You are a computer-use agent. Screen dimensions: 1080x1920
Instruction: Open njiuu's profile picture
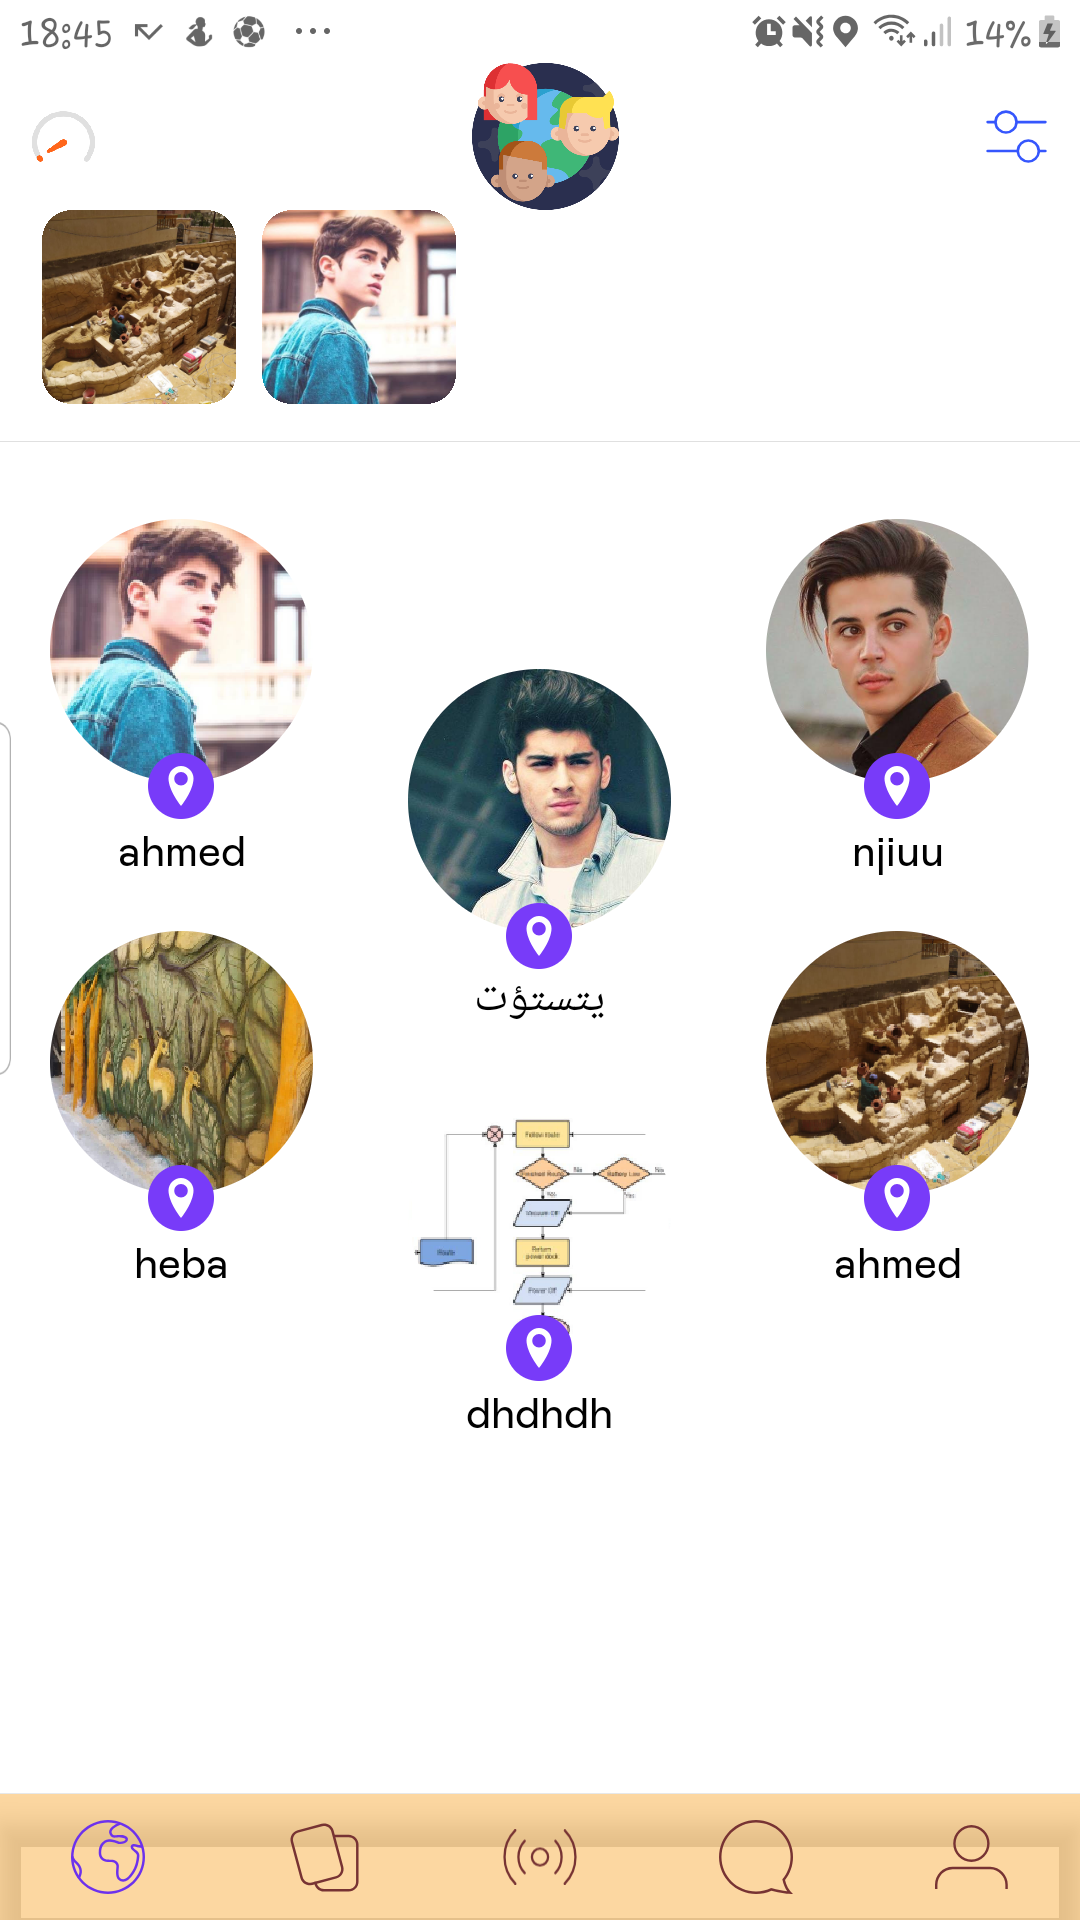click(x=897, y=650)
